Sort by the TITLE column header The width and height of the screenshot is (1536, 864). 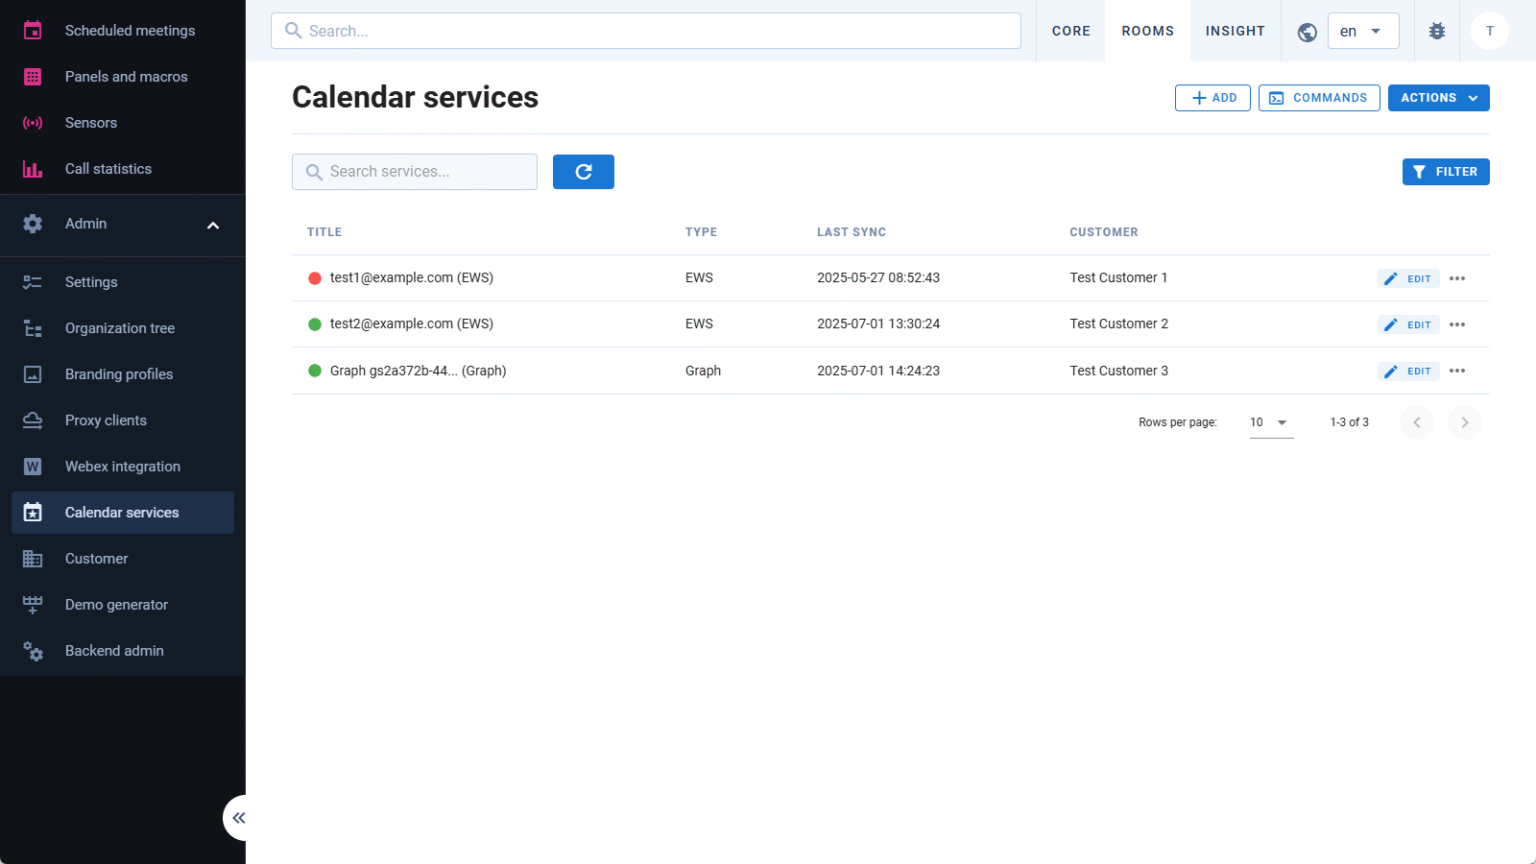[x=324, y=232]
